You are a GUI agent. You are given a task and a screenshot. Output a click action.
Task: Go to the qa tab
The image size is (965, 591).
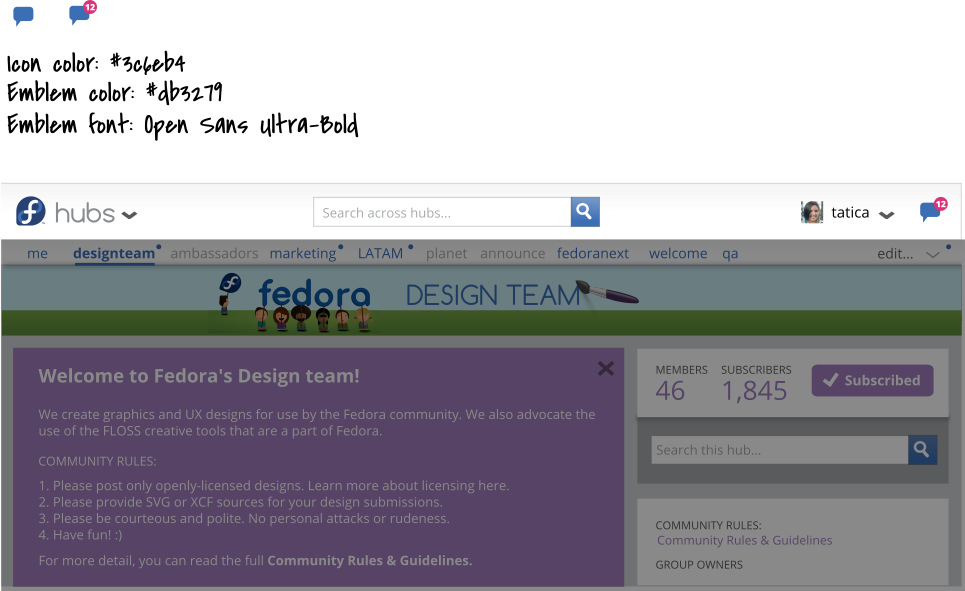[730, 254]
